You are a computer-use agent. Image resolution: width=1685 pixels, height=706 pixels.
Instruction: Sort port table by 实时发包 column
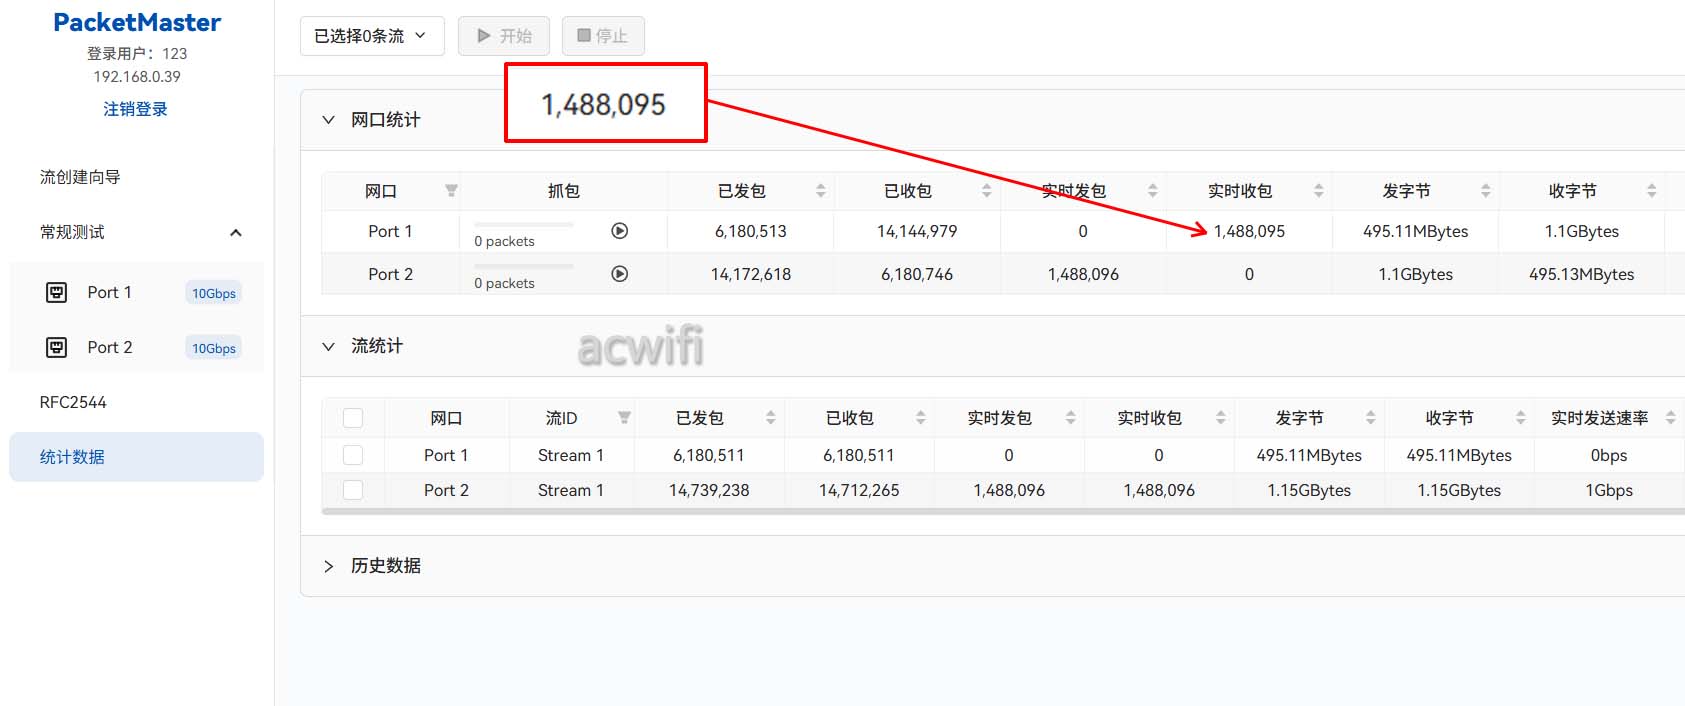click(x=1153, y=191)
